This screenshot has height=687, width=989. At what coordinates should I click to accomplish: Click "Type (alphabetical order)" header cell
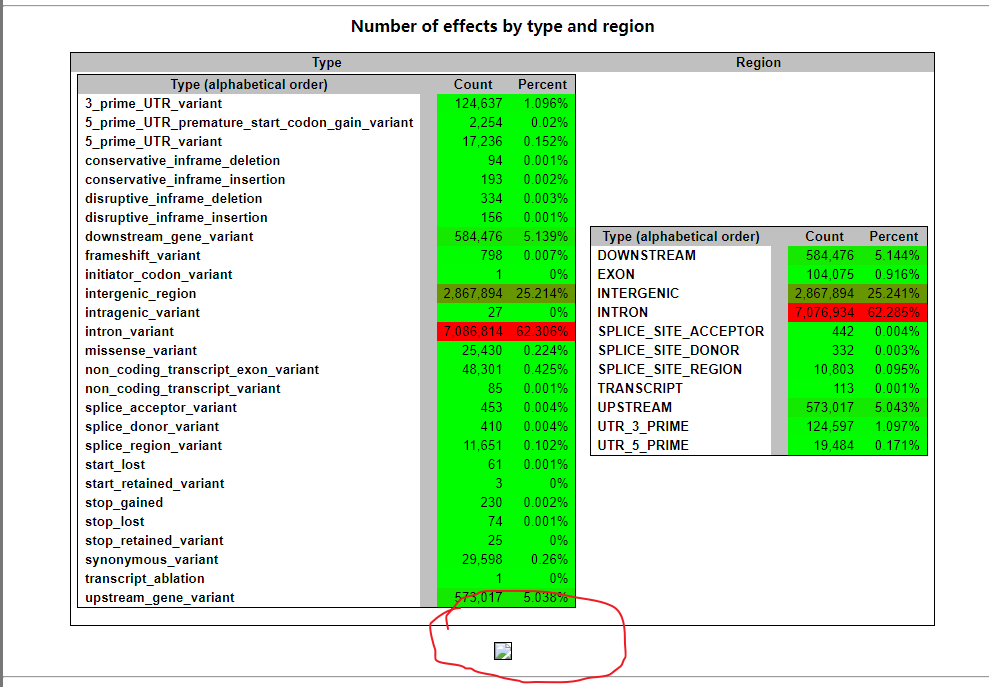coord(250,84)
